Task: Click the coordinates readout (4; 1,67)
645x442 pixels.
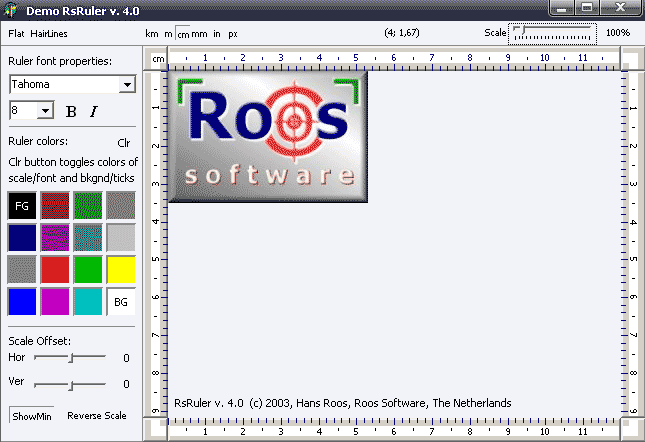Action: [402, 32]
